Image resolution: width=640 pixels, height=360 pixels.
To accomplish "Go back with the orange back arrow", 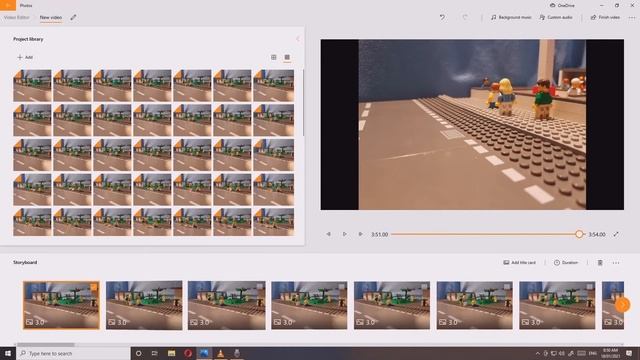I will (x=8, y=5).
